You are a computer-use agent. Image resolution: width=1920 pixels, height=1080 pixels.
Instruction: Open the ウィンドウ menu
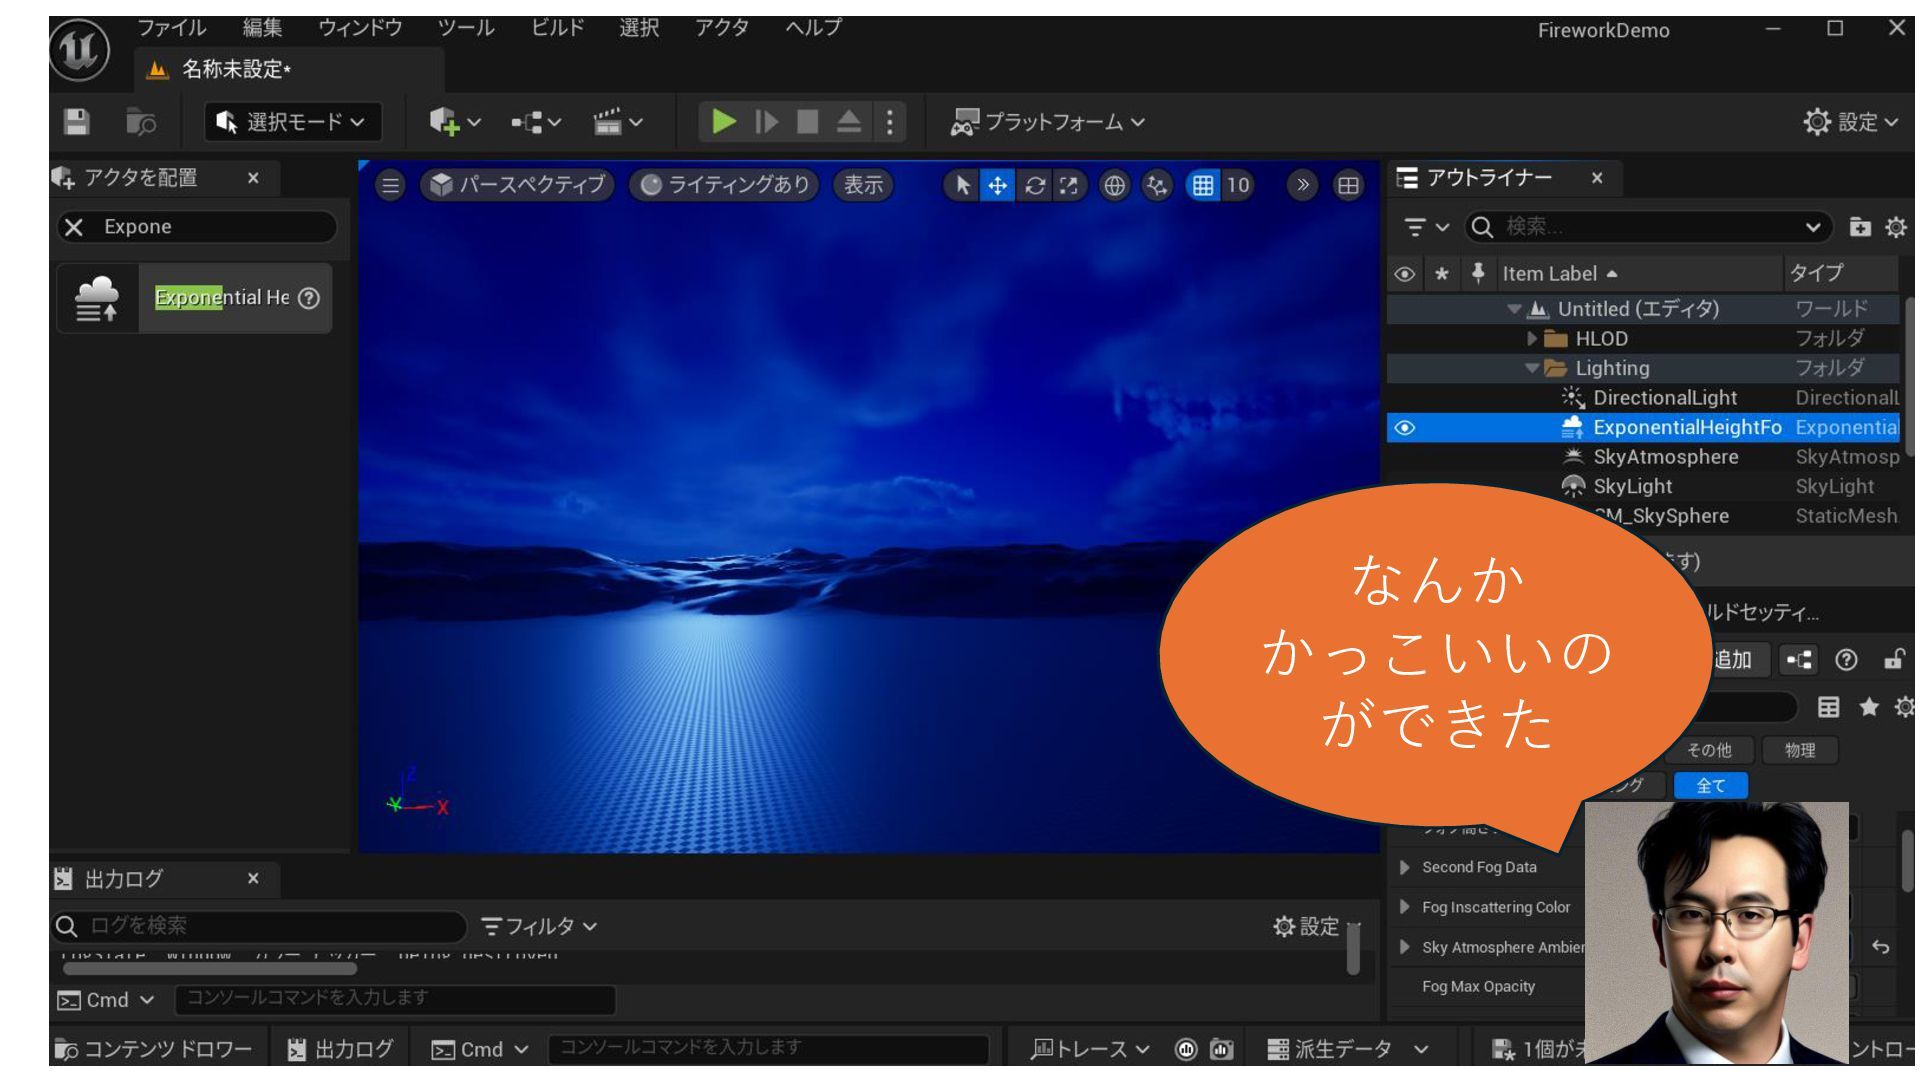pyautogui.click(x=360, y=28)
